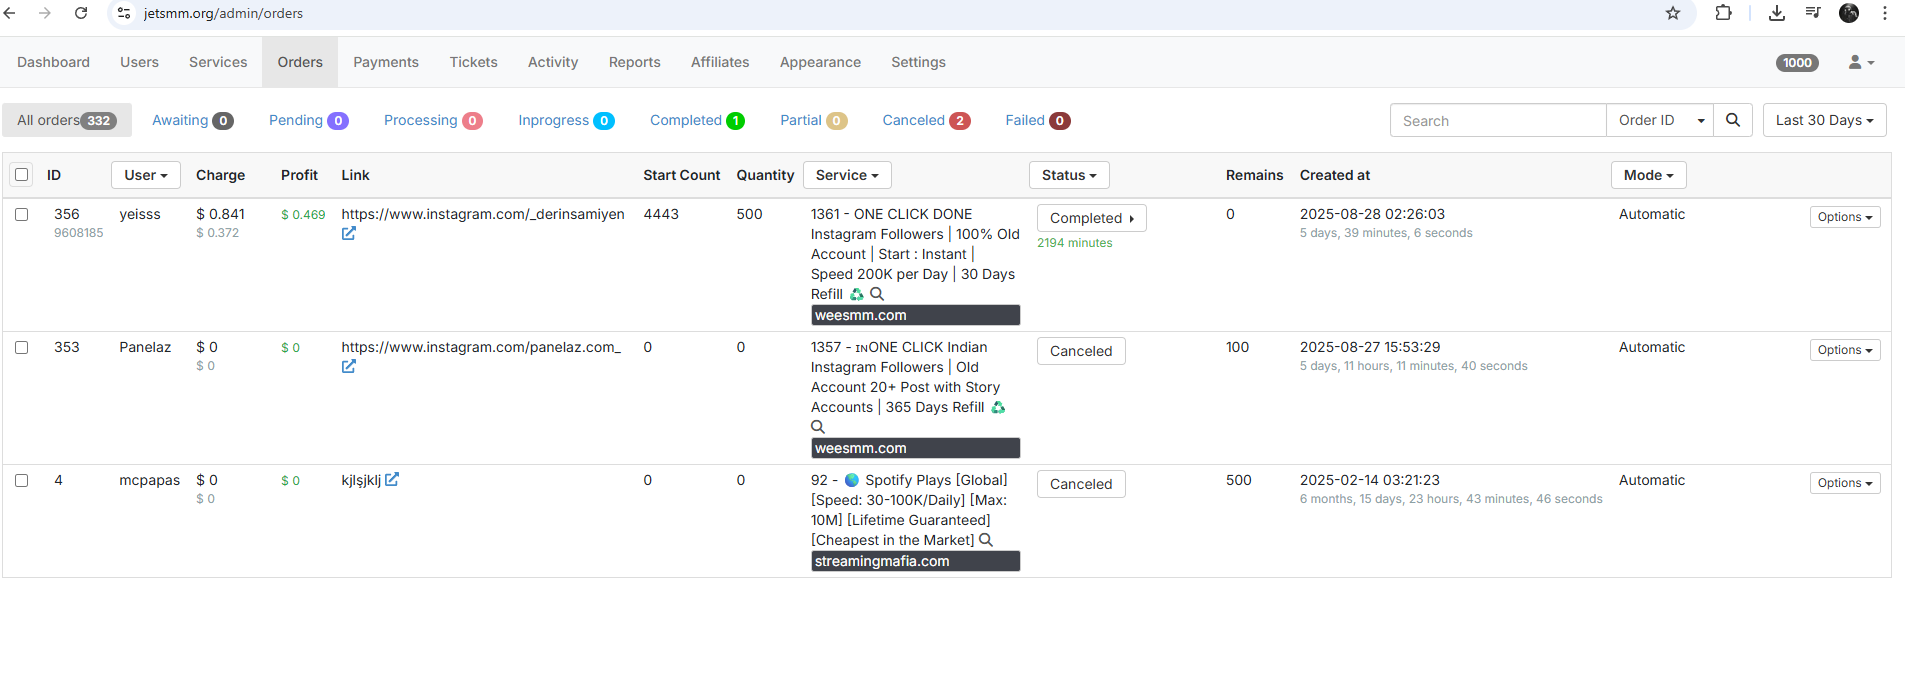This screenshot has height=695, width=1905.
Task: Click into the Search input field
Action: tap(1497, 120)
